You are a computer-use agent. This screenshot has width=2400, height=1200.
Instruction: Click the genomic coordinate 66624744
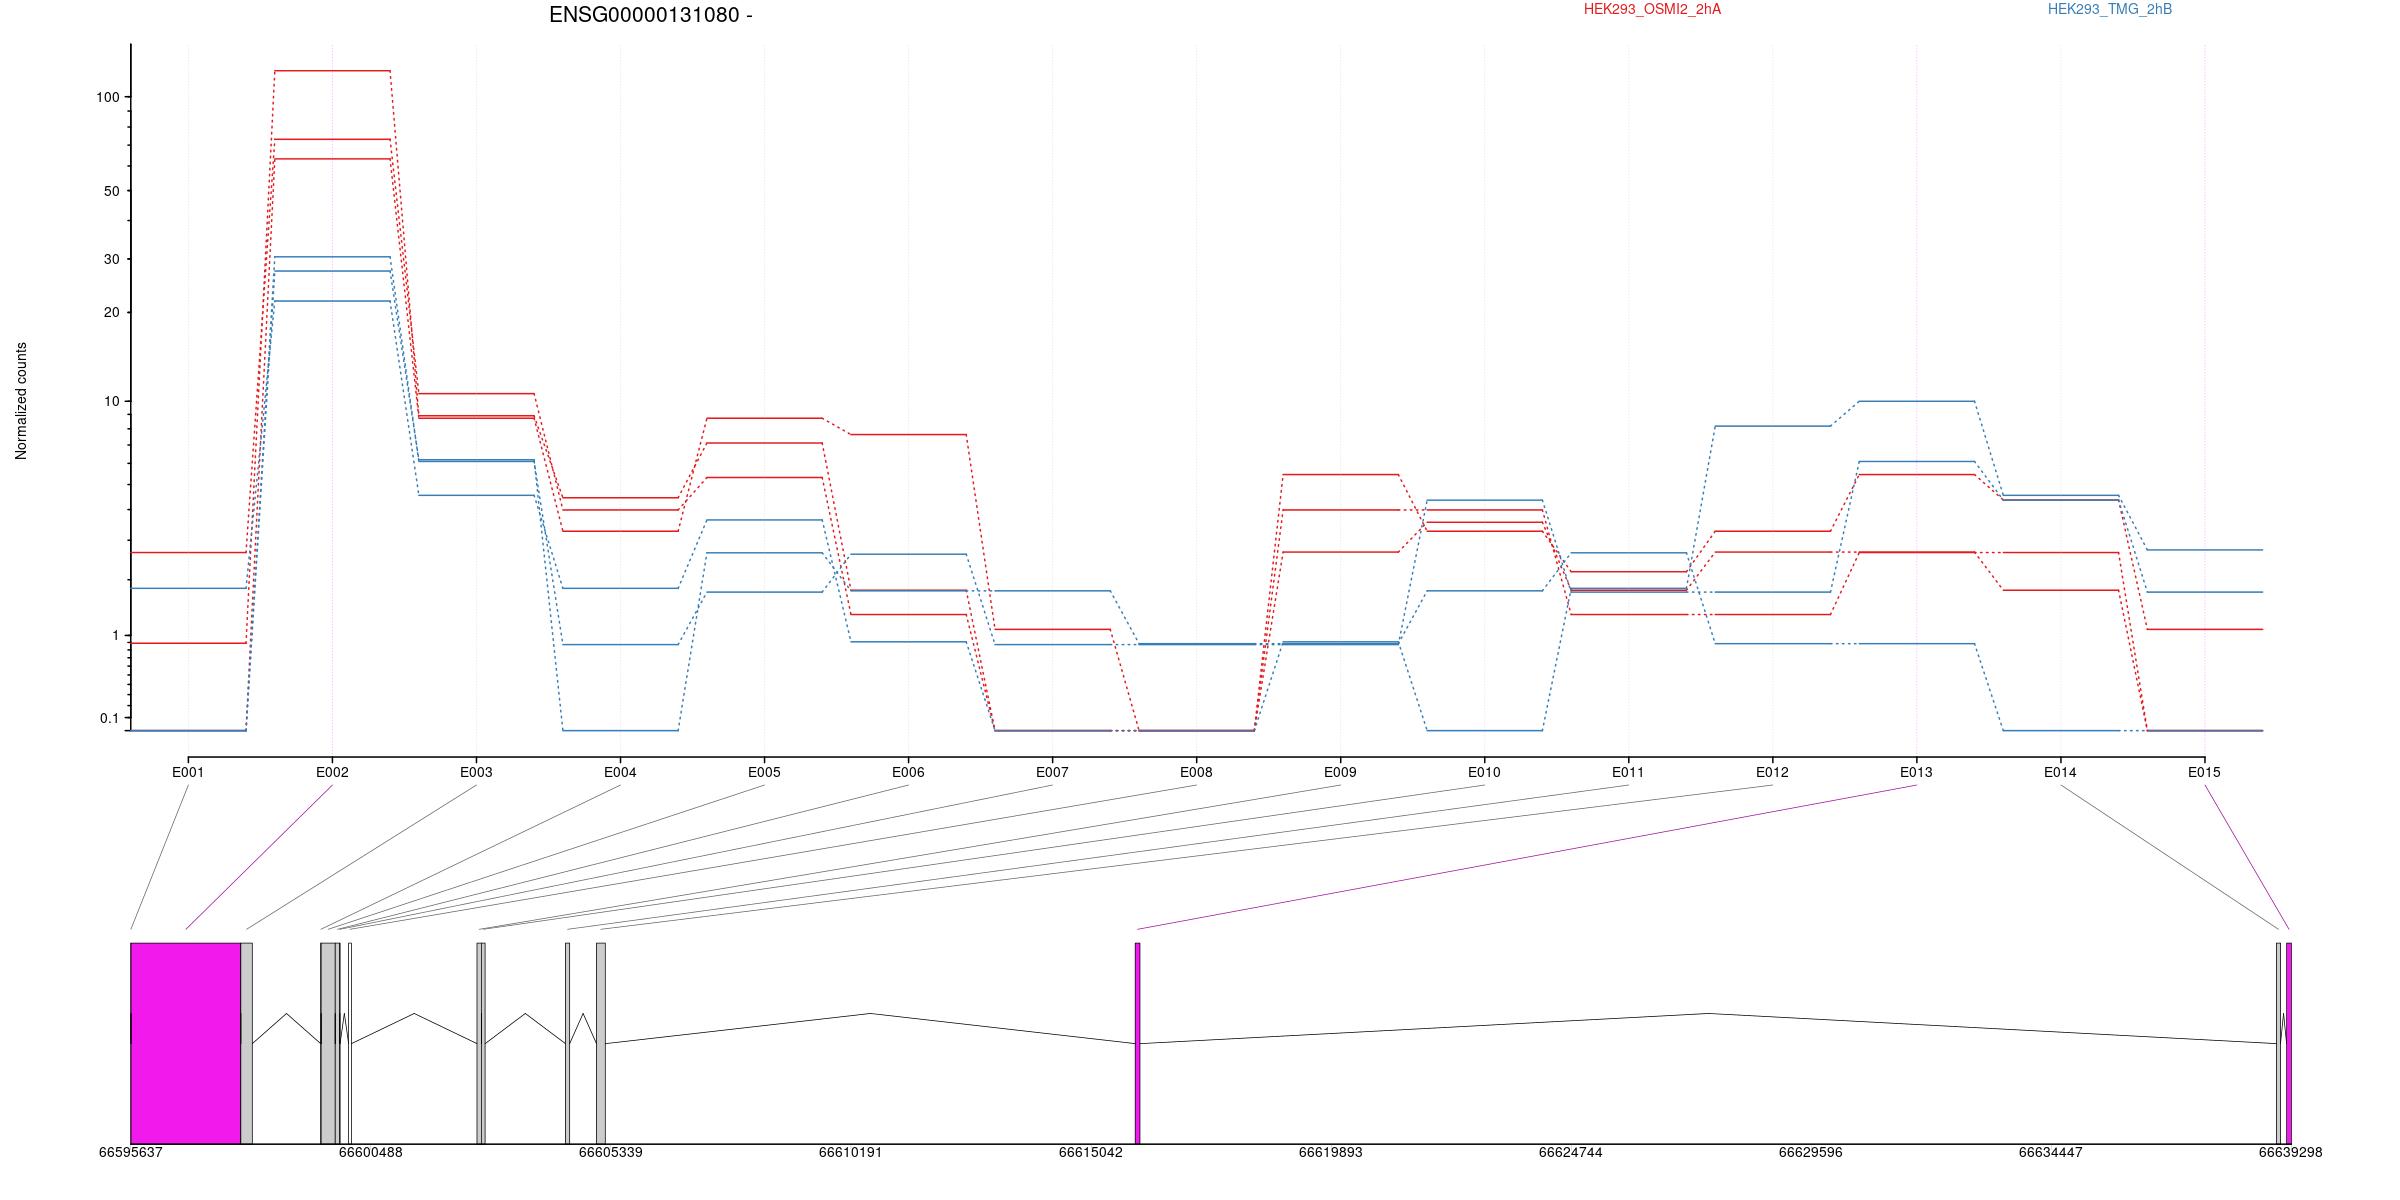[x=1570, y=1152]
